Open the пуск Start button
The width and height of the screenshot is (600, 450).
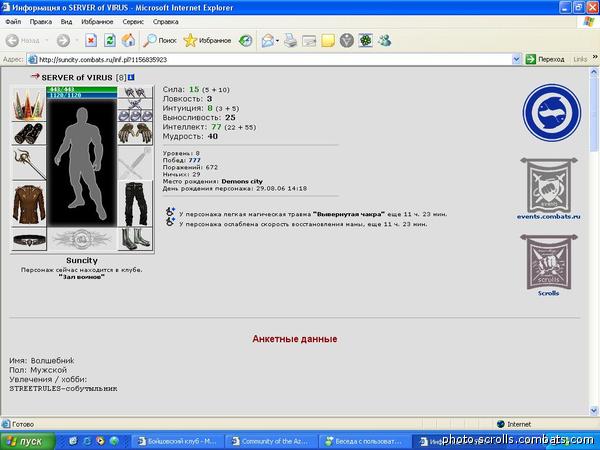click(28, 441)
